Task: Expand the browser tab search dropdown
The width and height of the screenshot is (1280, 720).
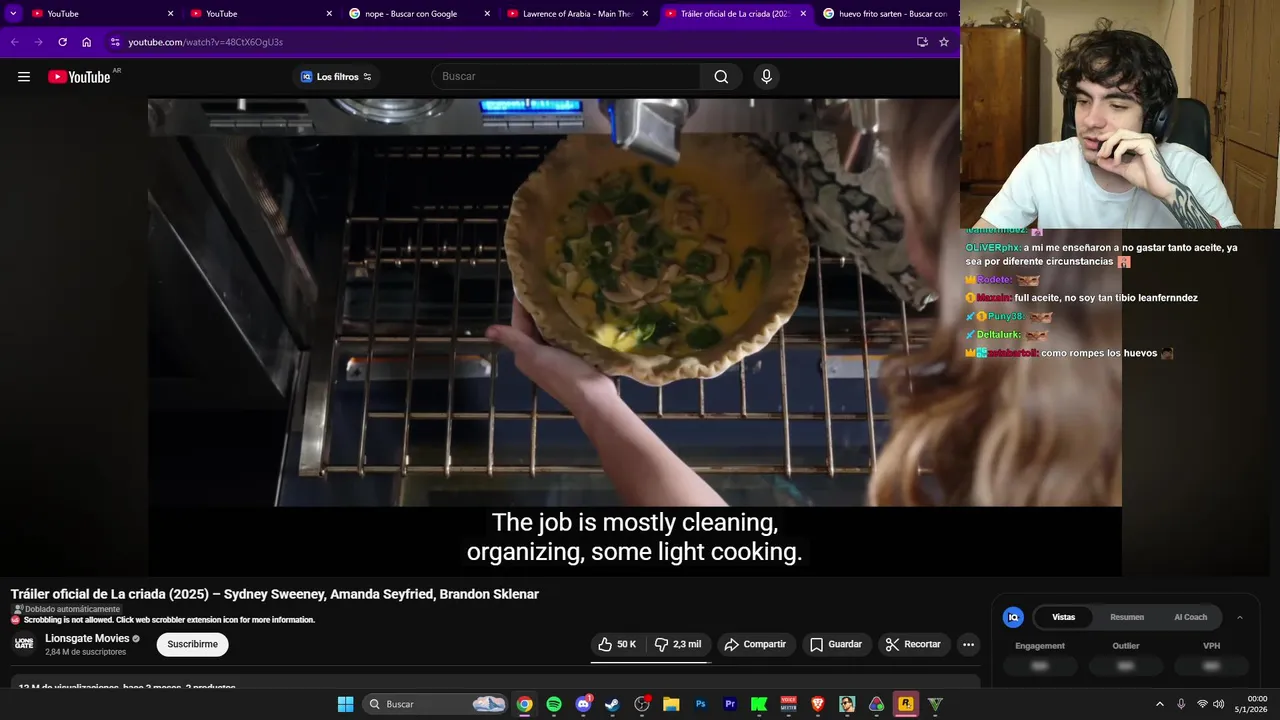Action: [x=13, y=13]
